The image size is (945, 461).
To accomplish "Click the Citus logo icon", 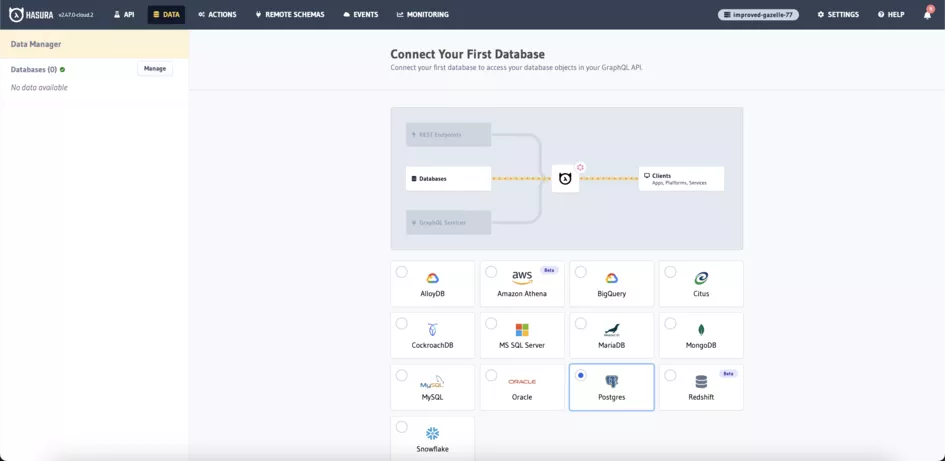I will click(701, 278).
